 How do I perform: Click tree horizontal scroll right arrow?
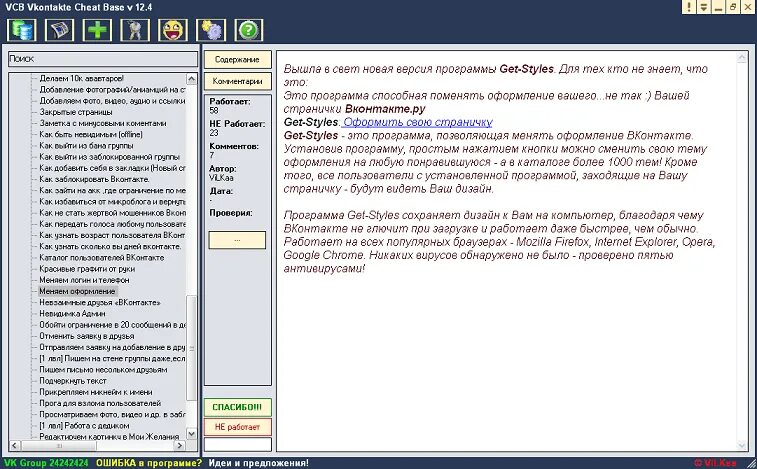(180, 445)
